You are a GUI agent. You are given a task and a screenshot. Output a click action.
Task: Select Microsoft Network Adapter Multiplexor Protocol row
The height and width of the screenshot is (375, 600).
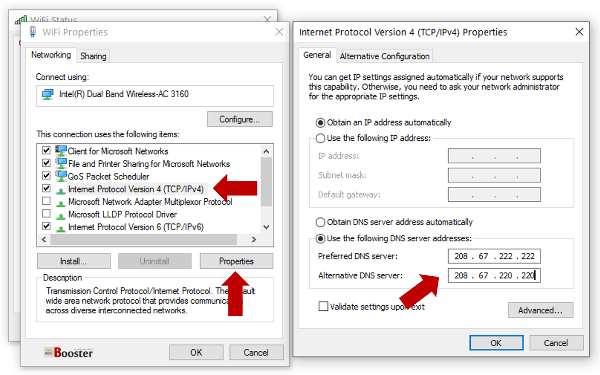pos(150,202)
